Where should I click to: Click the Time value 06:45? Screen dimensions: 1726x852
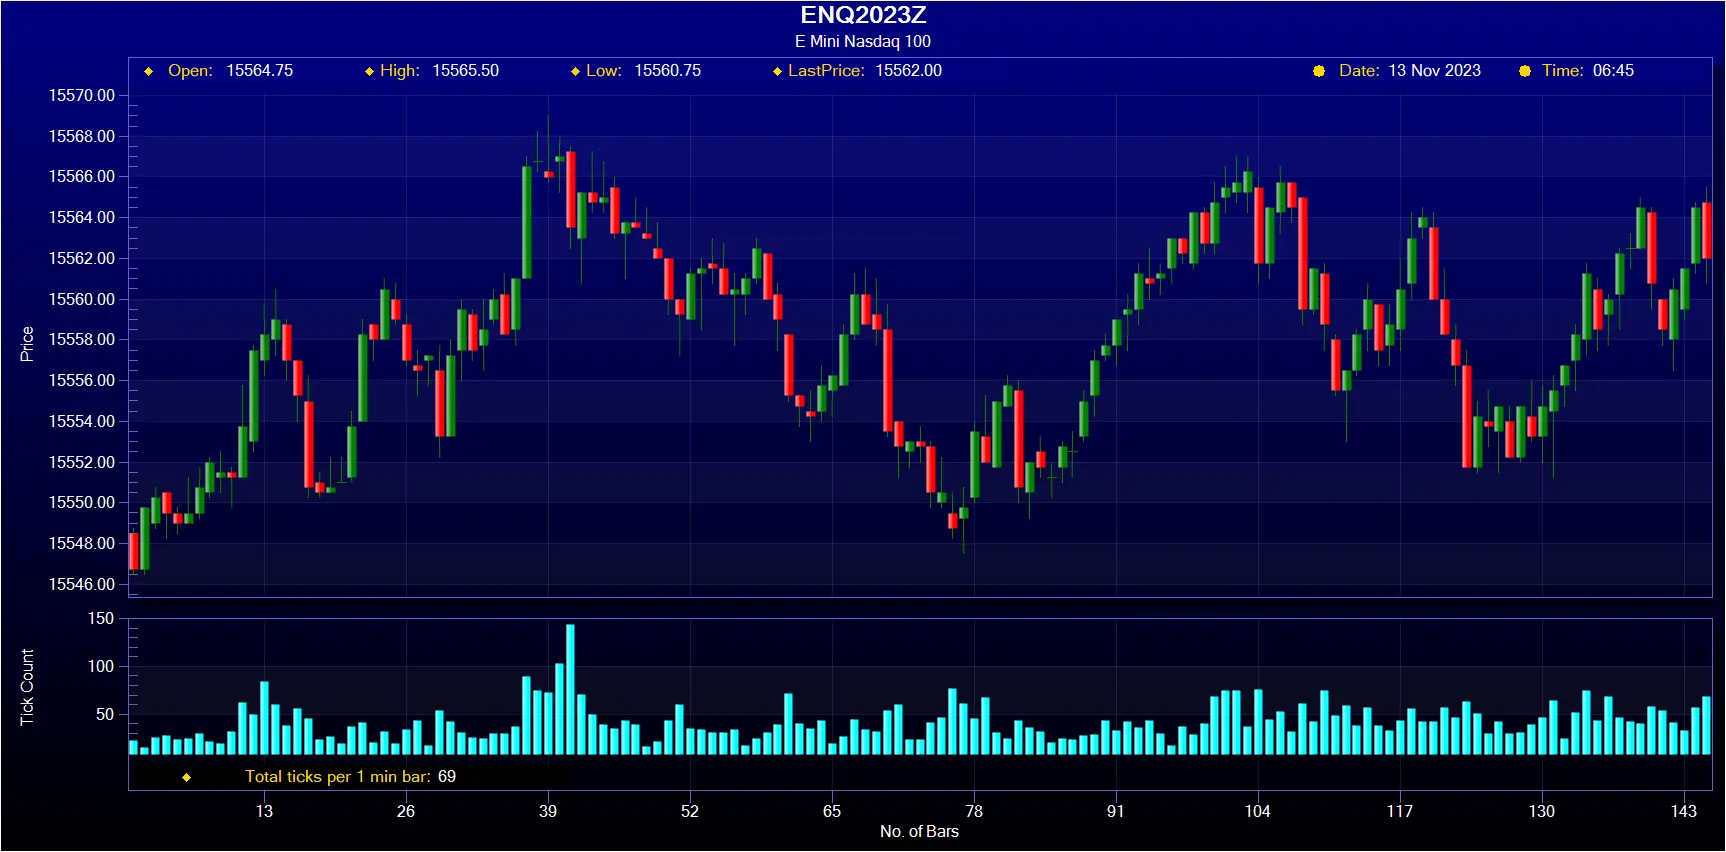1613,70
